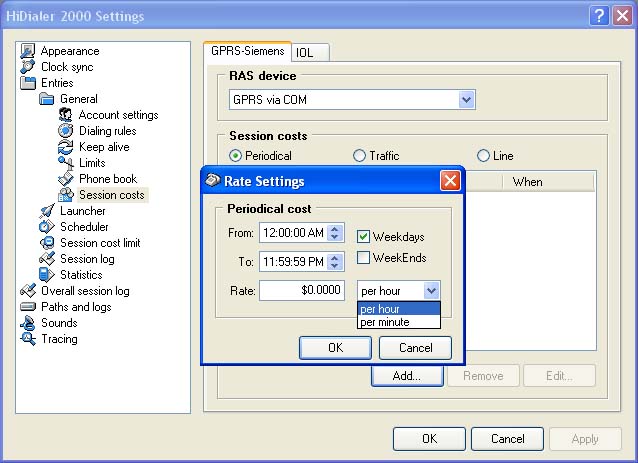Image resolution: width=638 pixels, height=463 pixels.
Task: Select the Statistics tree entry
Action: tap(81, 275)
